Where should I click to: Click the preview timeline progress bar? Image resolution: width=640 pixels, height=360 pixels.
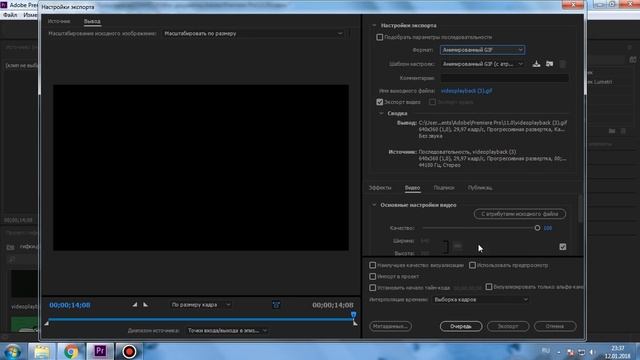tap(200, 319)
